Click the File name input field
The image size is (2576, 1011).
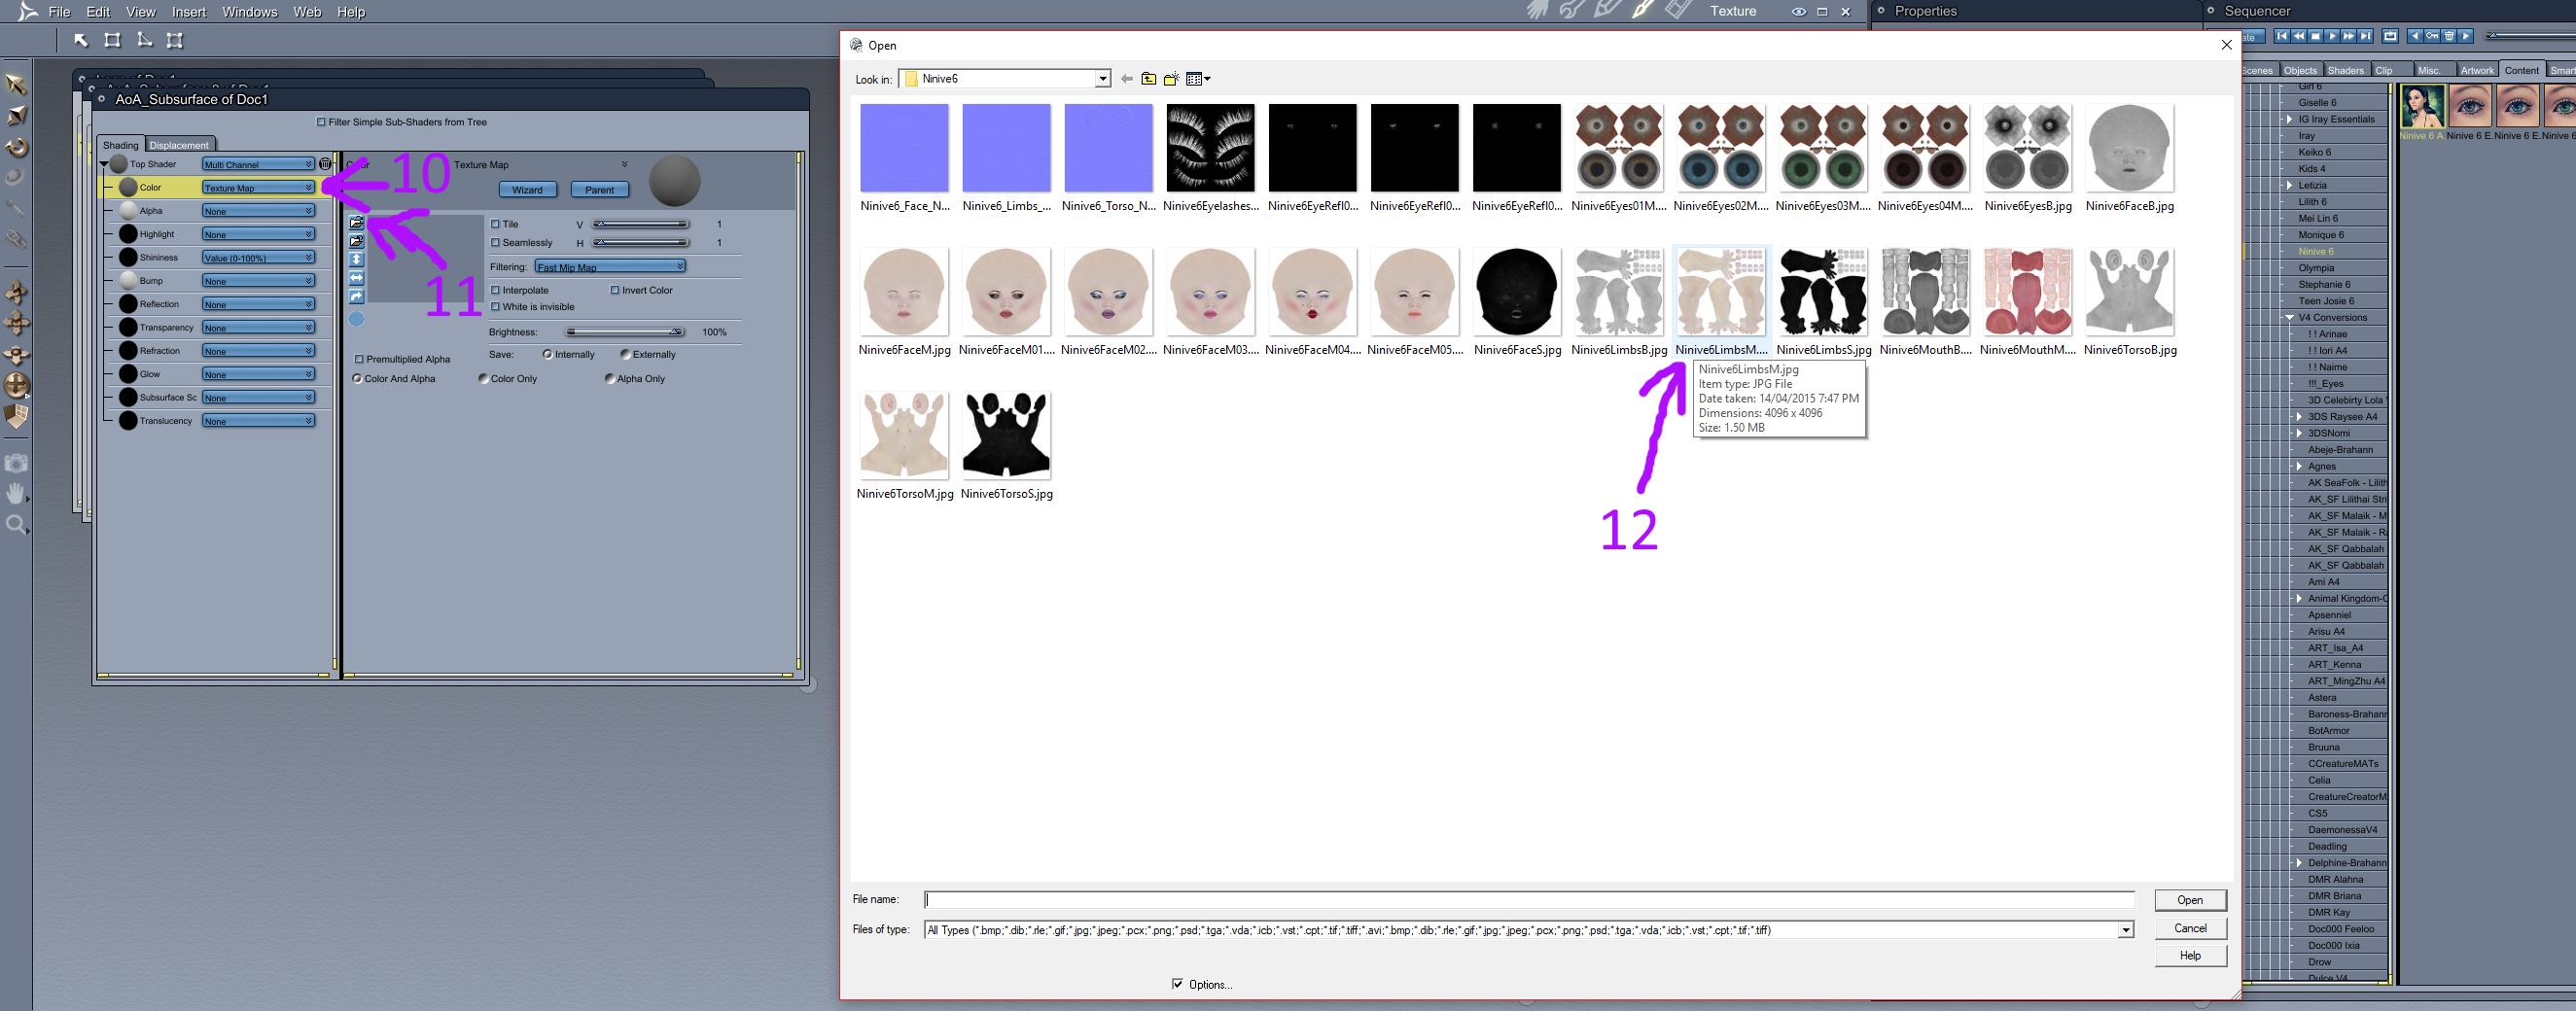click(x=1529, y=900)
